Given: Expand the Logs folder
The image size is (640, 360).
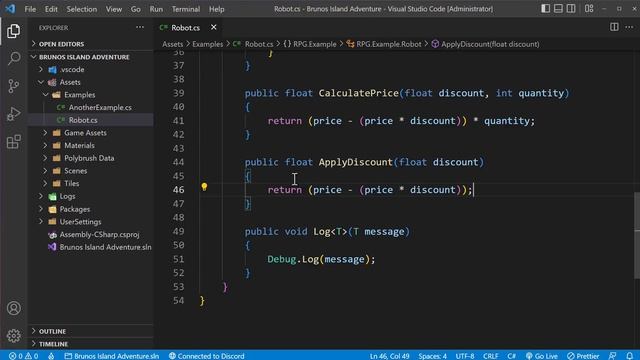Looking at the screenshot, I should 91,196.
